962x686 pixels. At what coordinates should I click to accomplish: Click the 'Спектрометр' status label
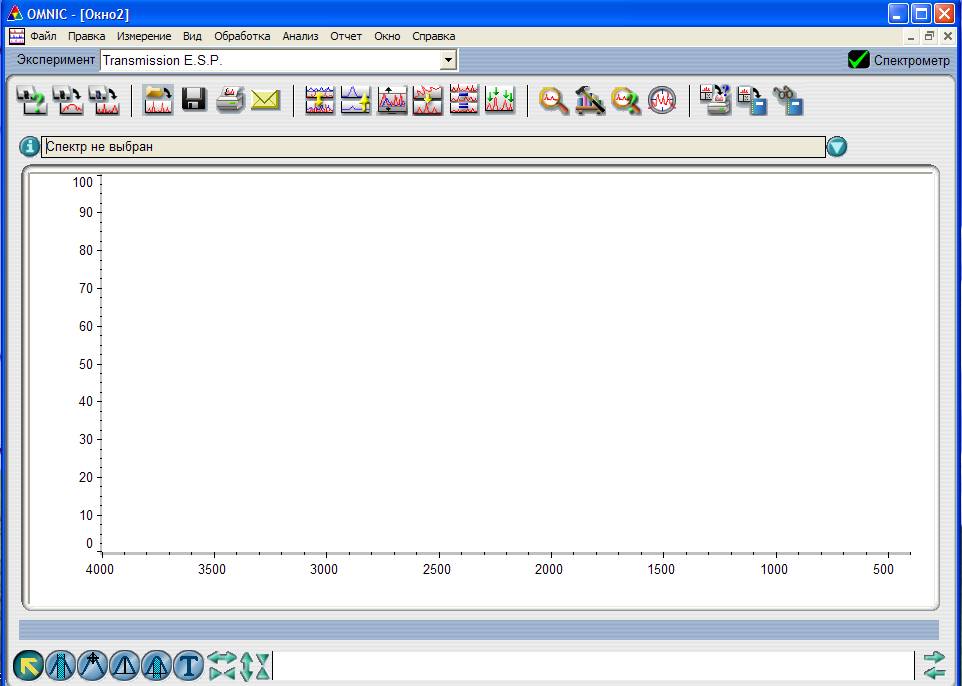pyautogui.click(x=912, y=60)
